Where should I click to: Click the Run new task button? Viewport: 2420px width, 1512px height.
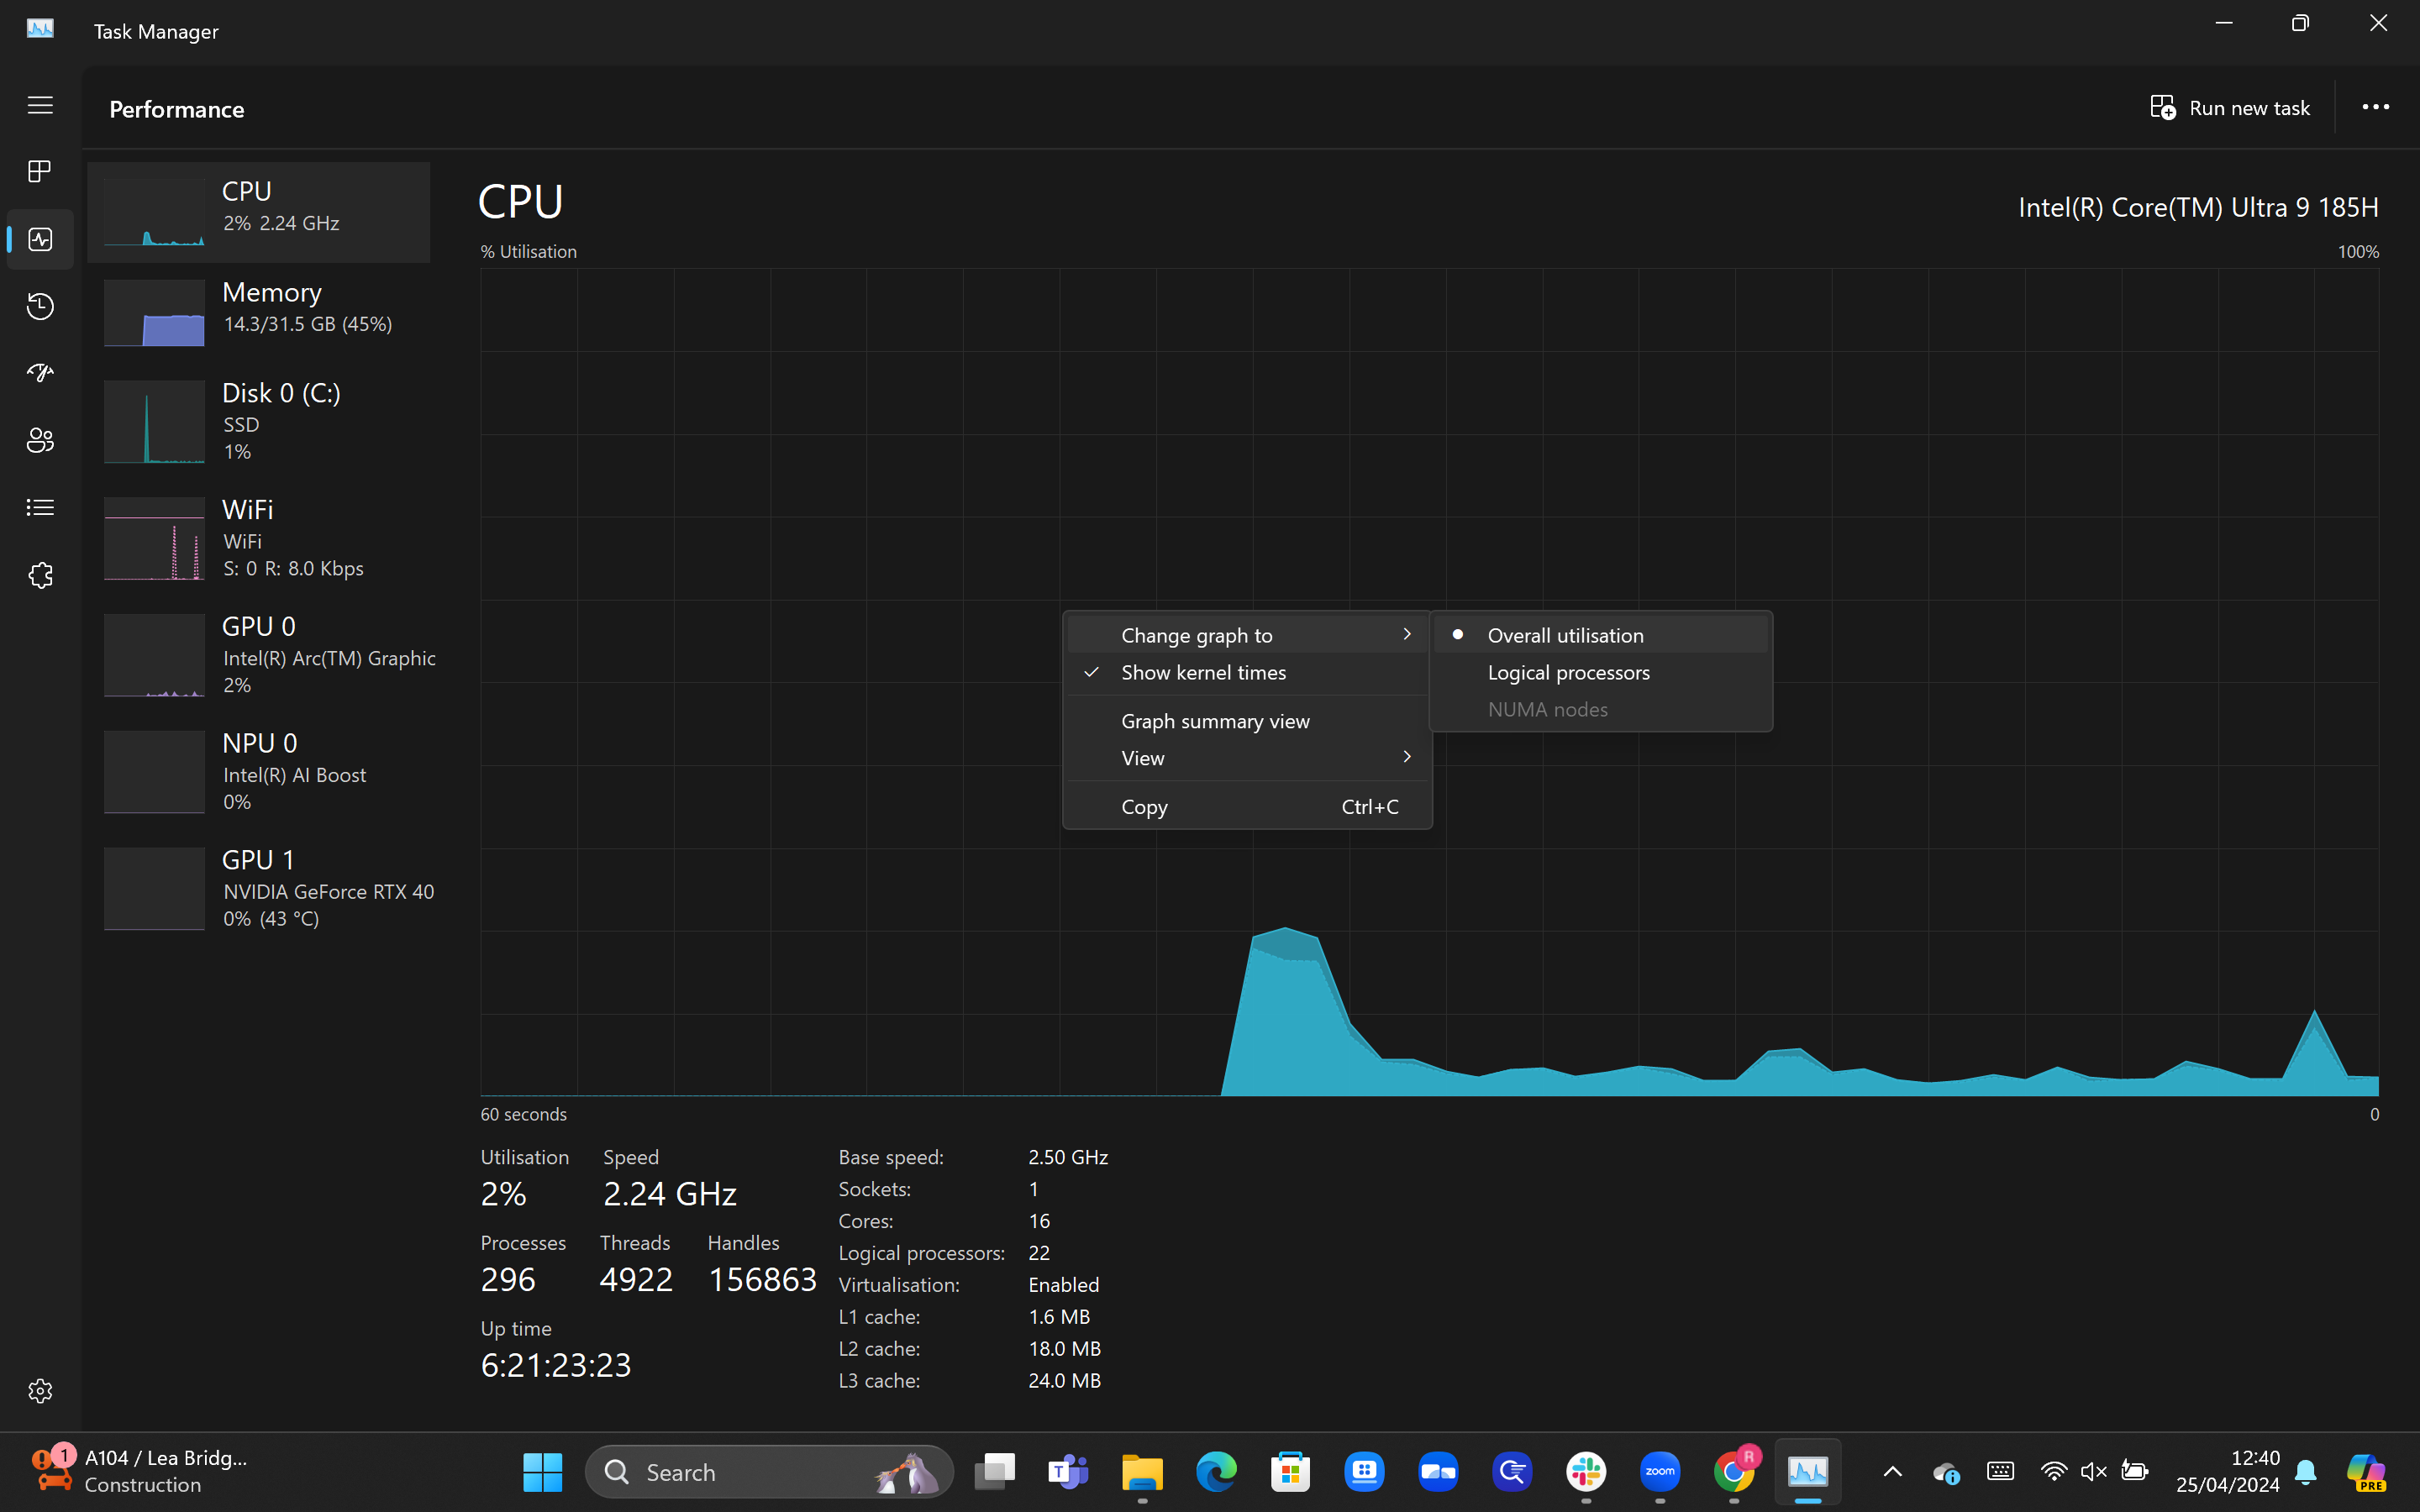[x=2230, y=108]
